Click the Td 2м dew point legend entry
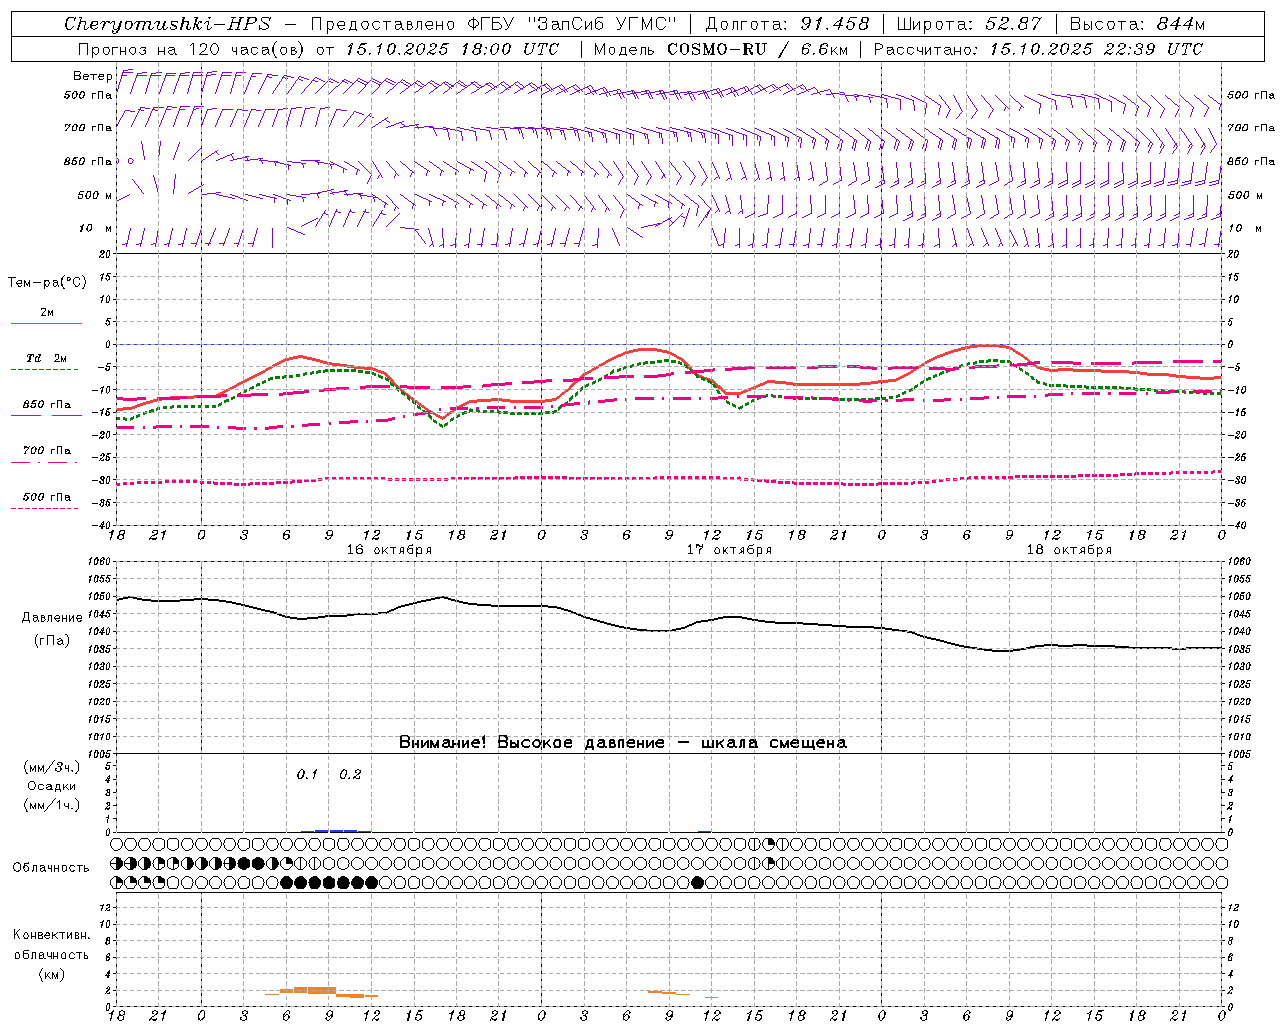 coord(47,358)
